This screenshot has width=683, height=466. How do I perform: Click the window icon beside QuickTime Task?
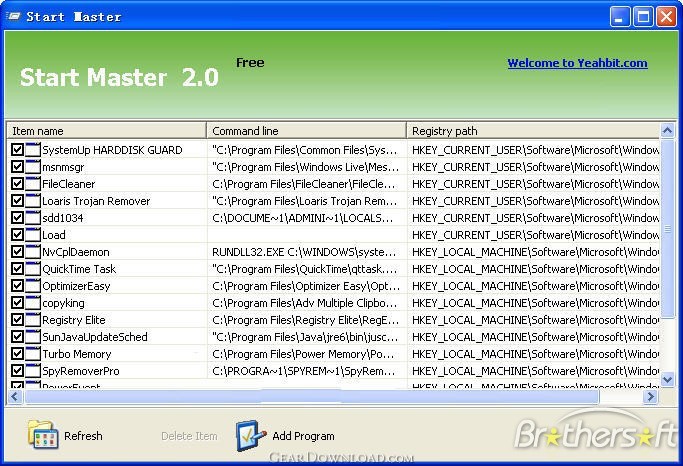pos(33,269)
